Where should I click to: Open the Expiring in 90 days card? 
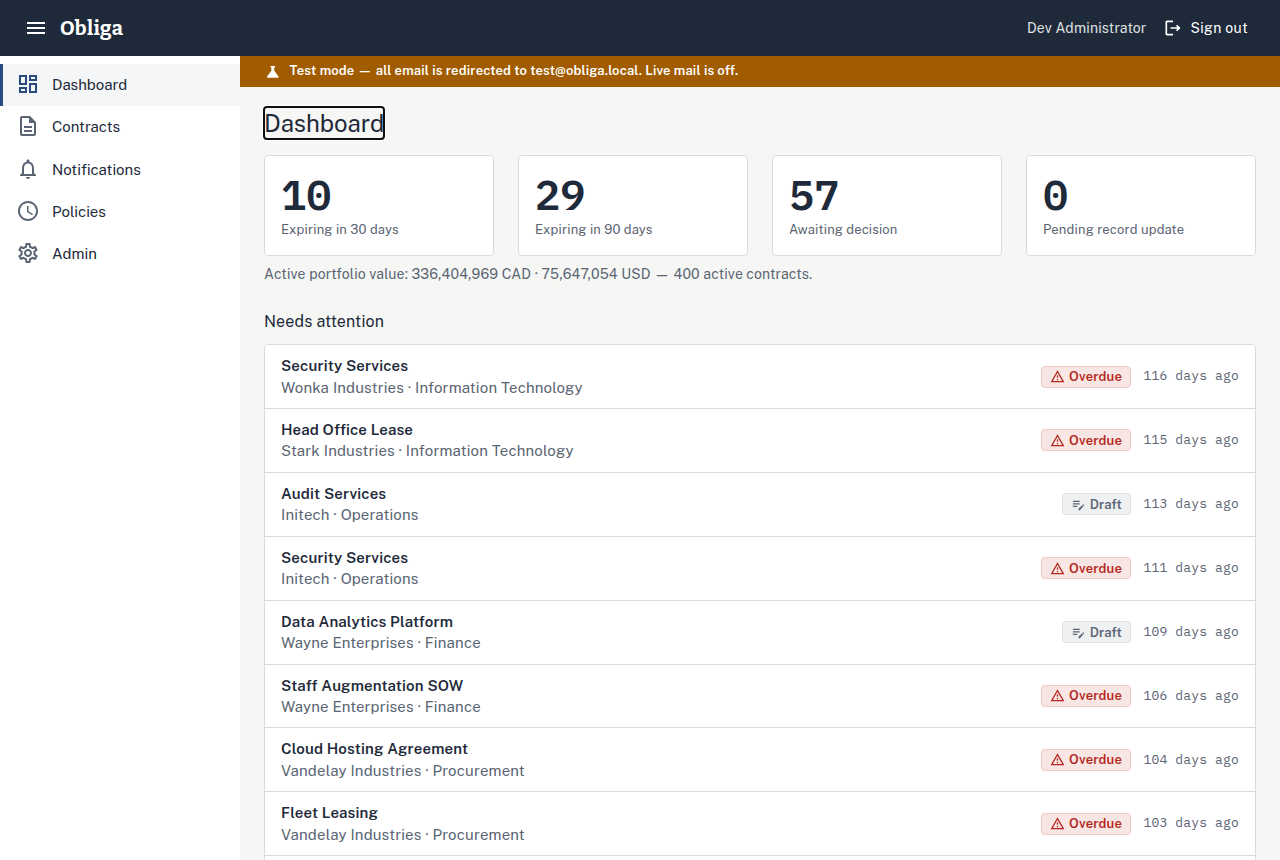[x=633, y=205]
